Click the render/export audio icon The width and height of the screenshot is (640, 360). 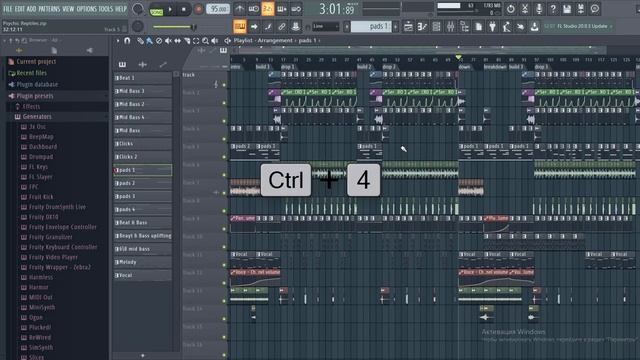581,9
